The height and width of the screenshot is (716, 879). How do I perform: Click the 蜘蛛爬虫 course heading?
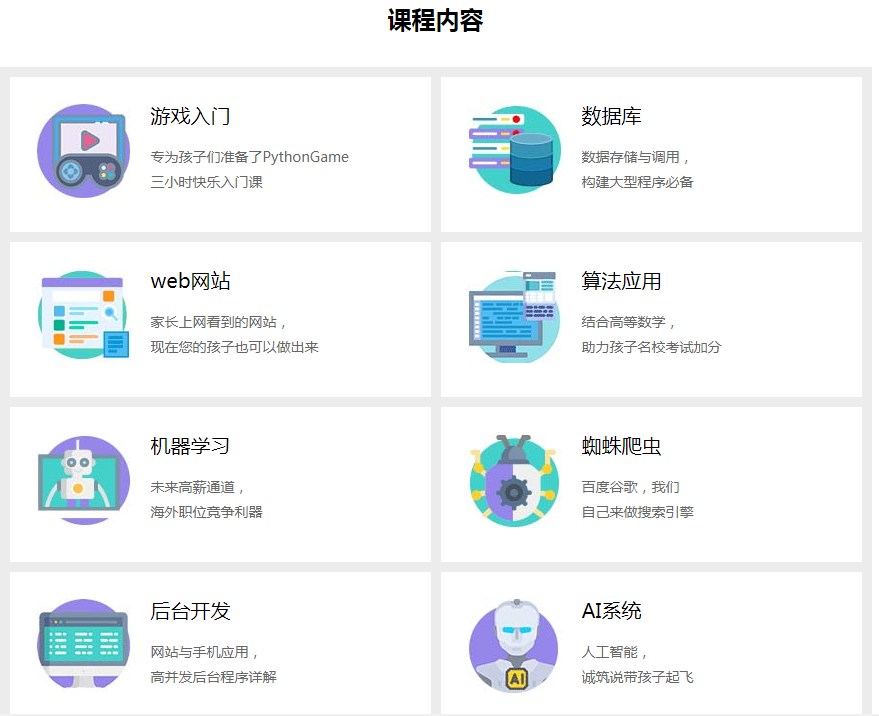[x=621, y=446]
